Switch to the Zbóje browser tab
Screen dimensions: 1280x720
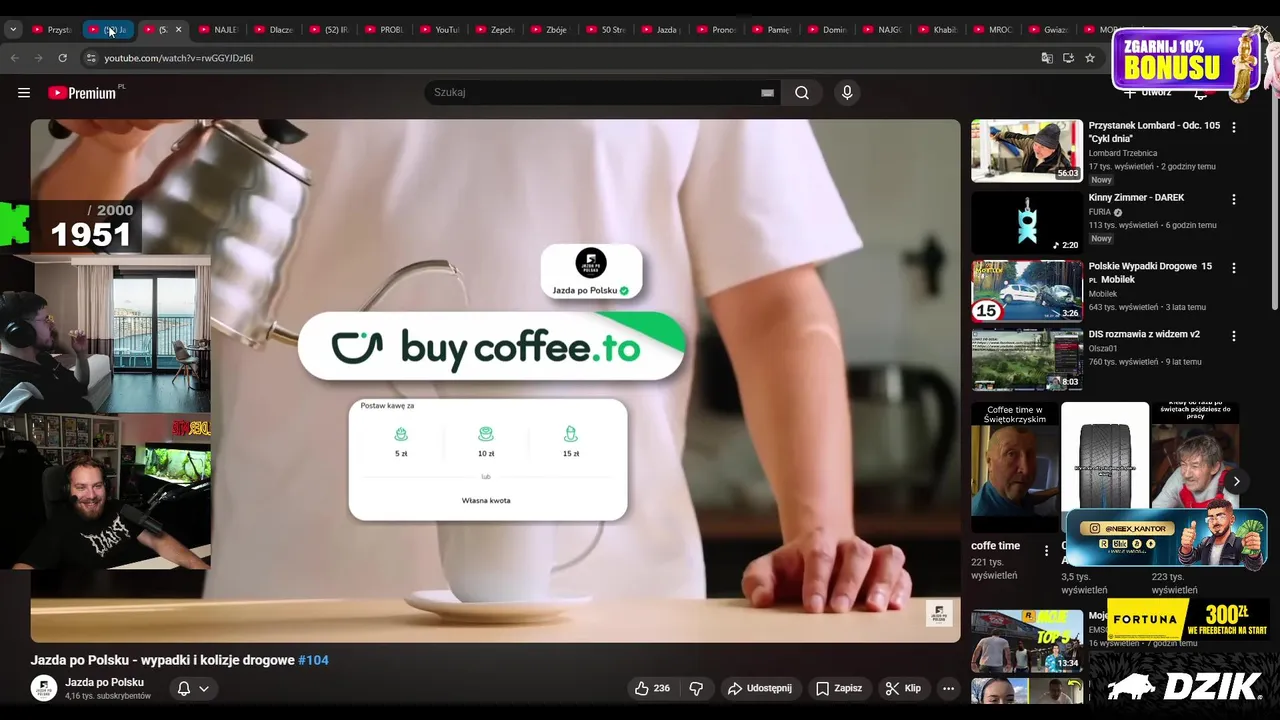click(x=549, y=29)
